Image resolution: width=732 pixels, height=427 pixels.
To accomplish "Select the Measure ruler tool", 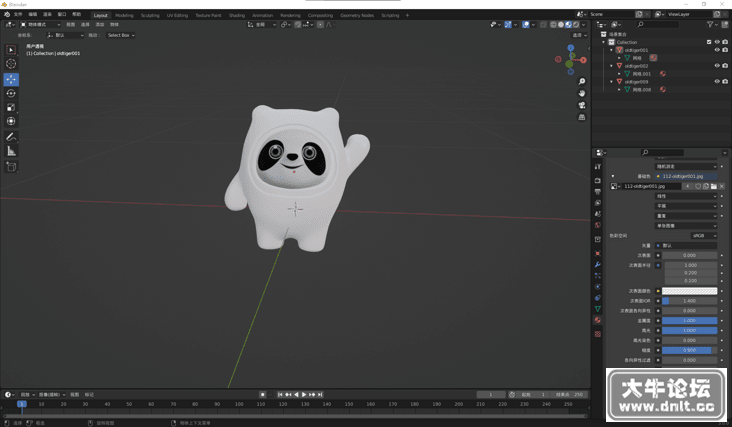I will click(x=11, y=151).
